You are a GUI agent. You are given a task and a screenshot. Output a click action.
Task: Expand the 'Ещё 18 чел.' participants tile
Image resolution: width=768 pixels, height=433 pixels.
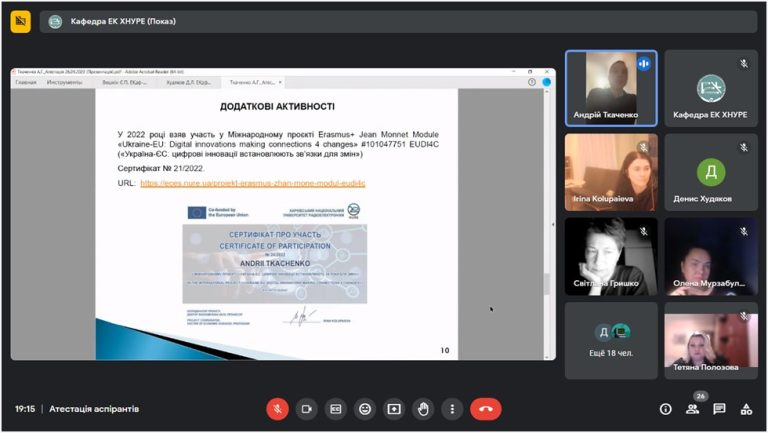(x=611, y=340)
